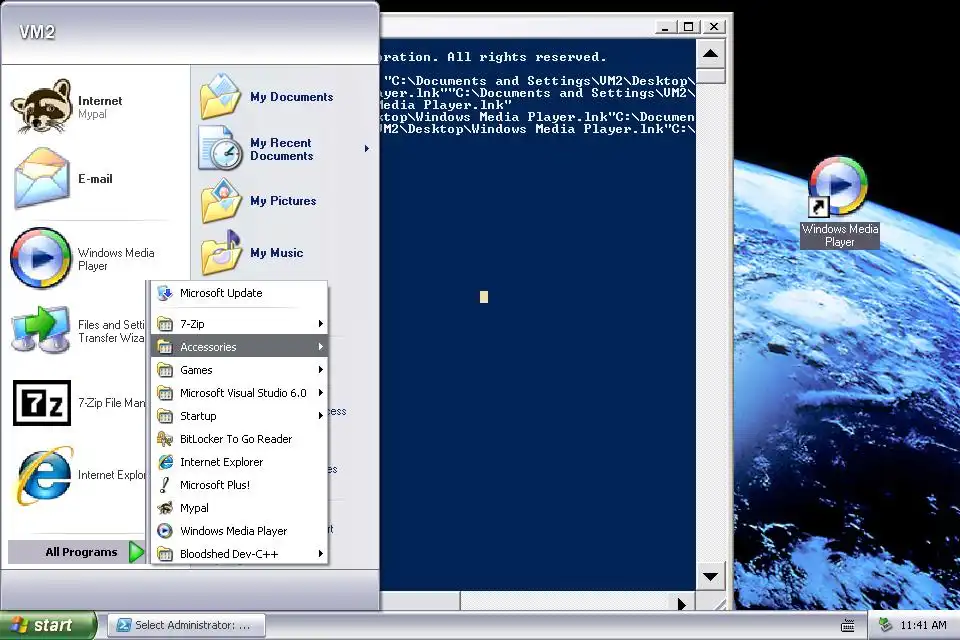Click Microsoft Visual Studio 6.0 folder icon
This screenshot has width=960, height=640.
coord(165,393)
